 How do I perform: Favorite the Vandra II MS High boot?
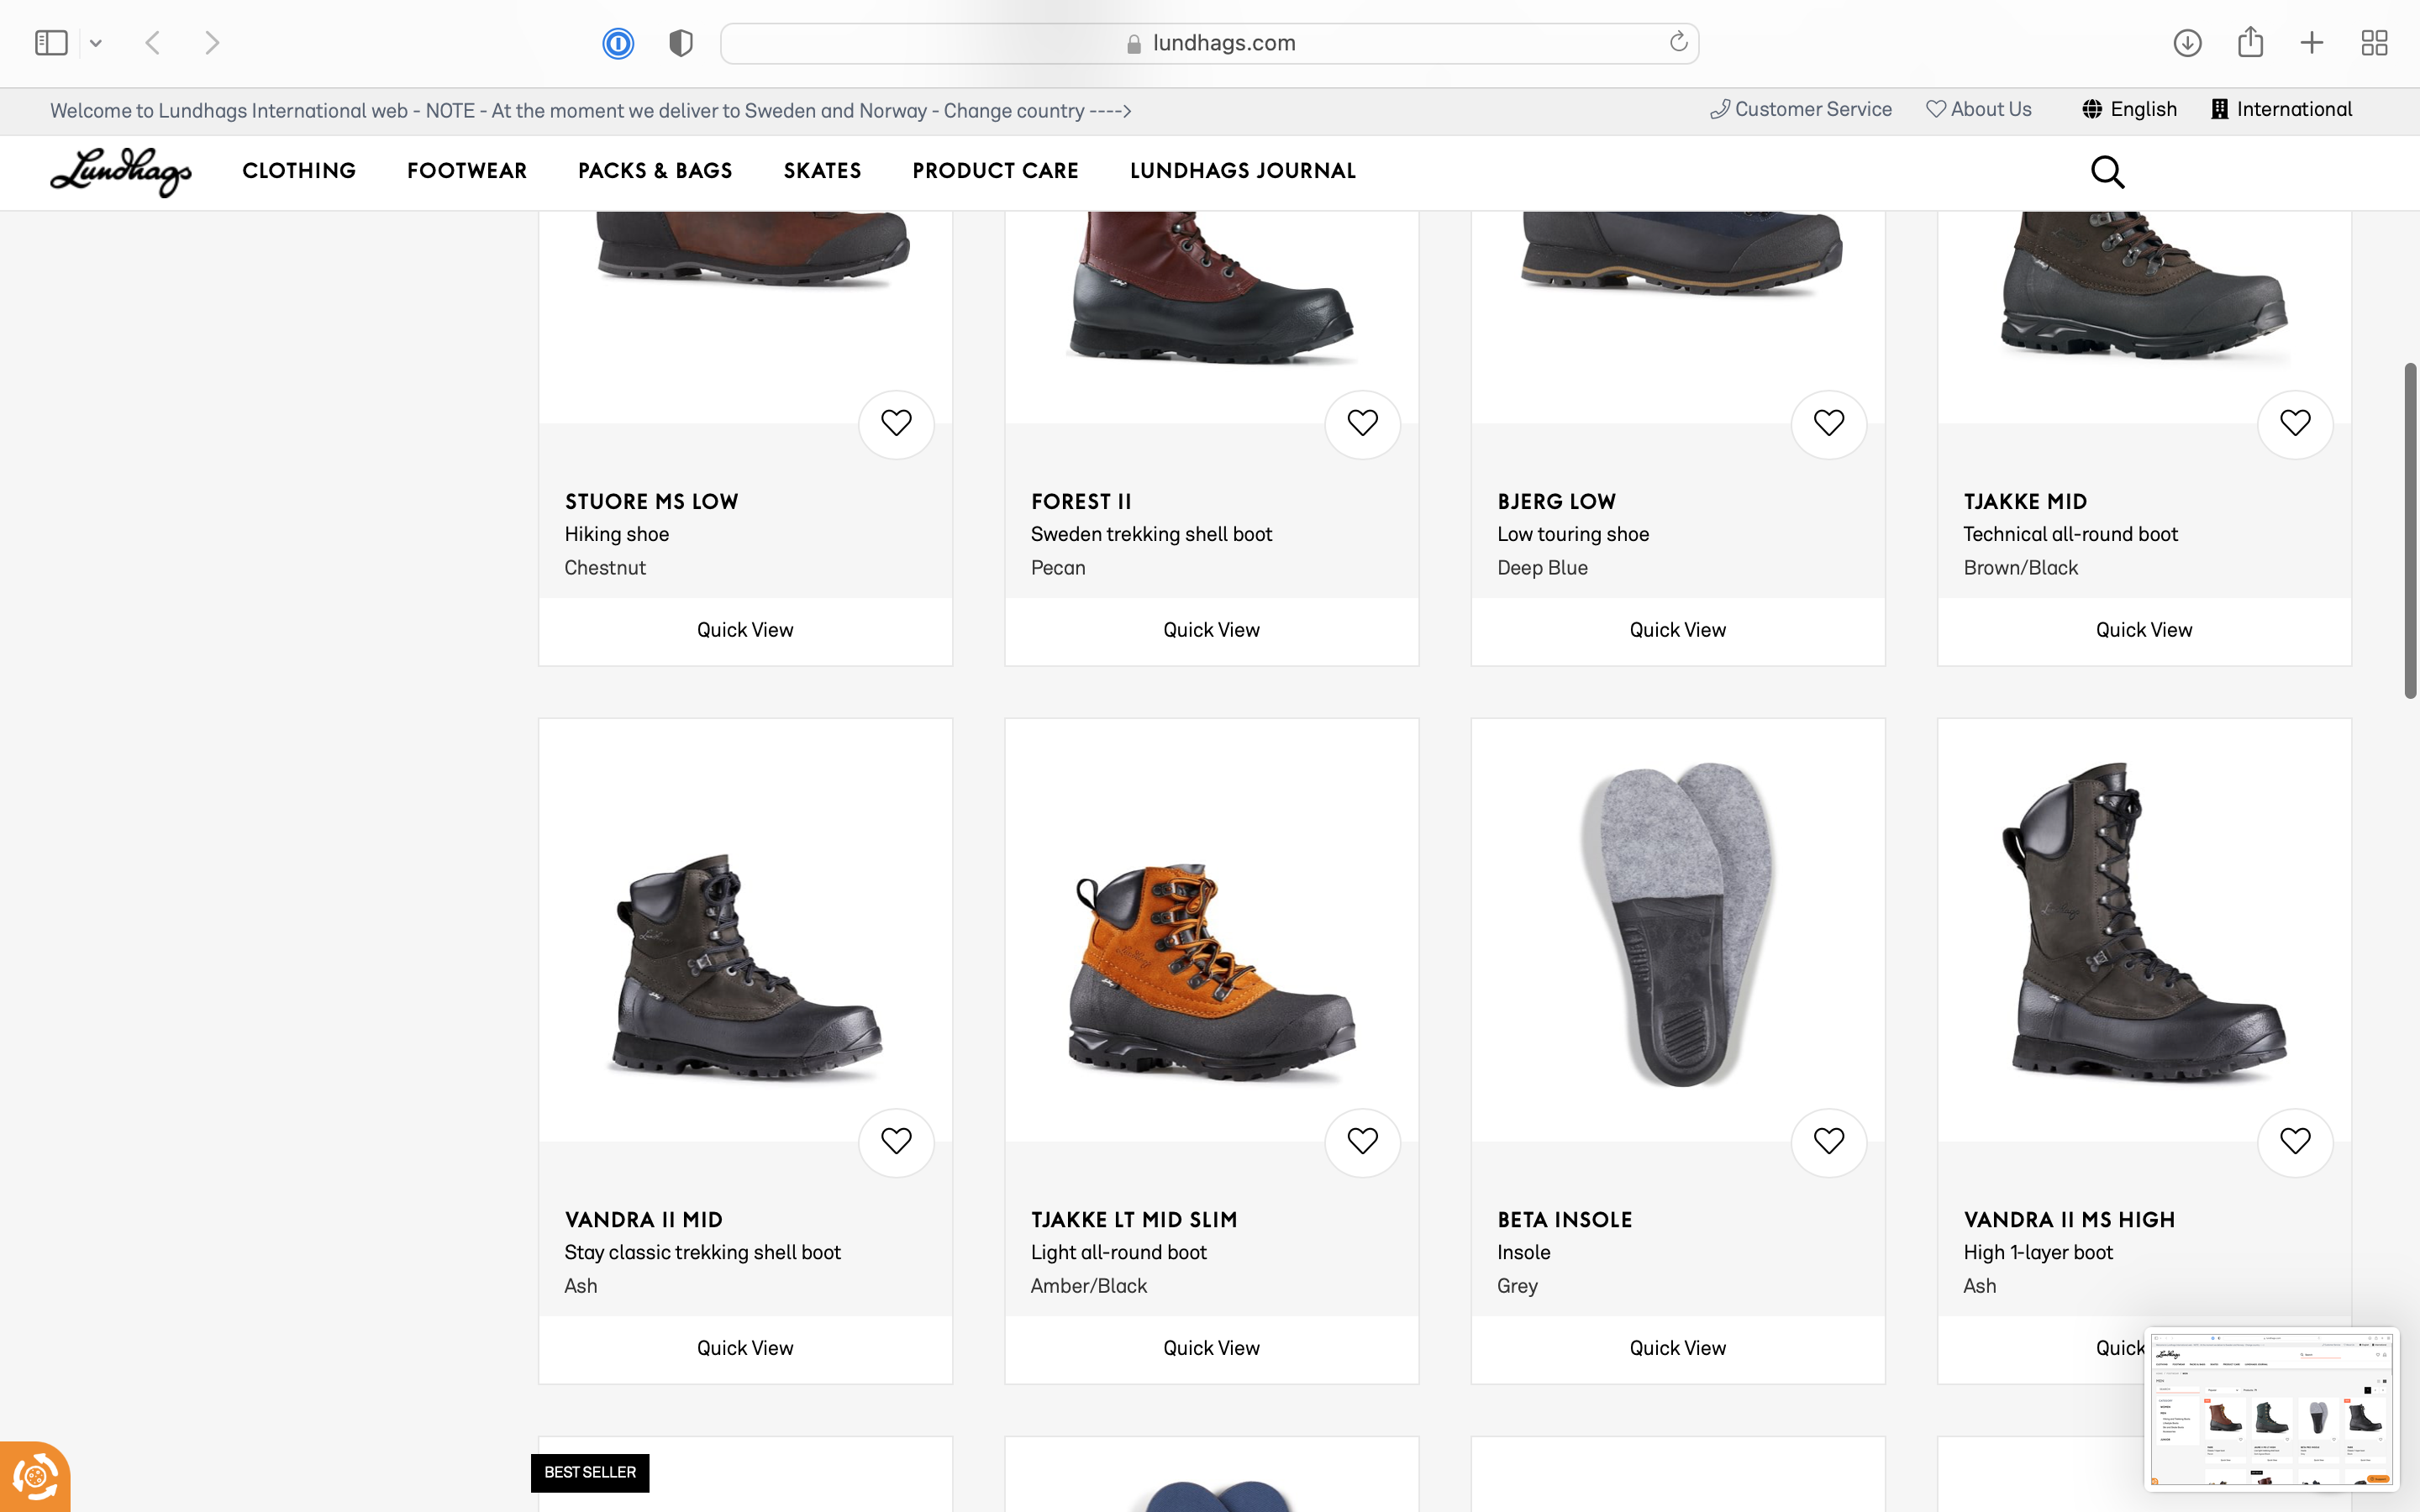tap(2295, 1142)
